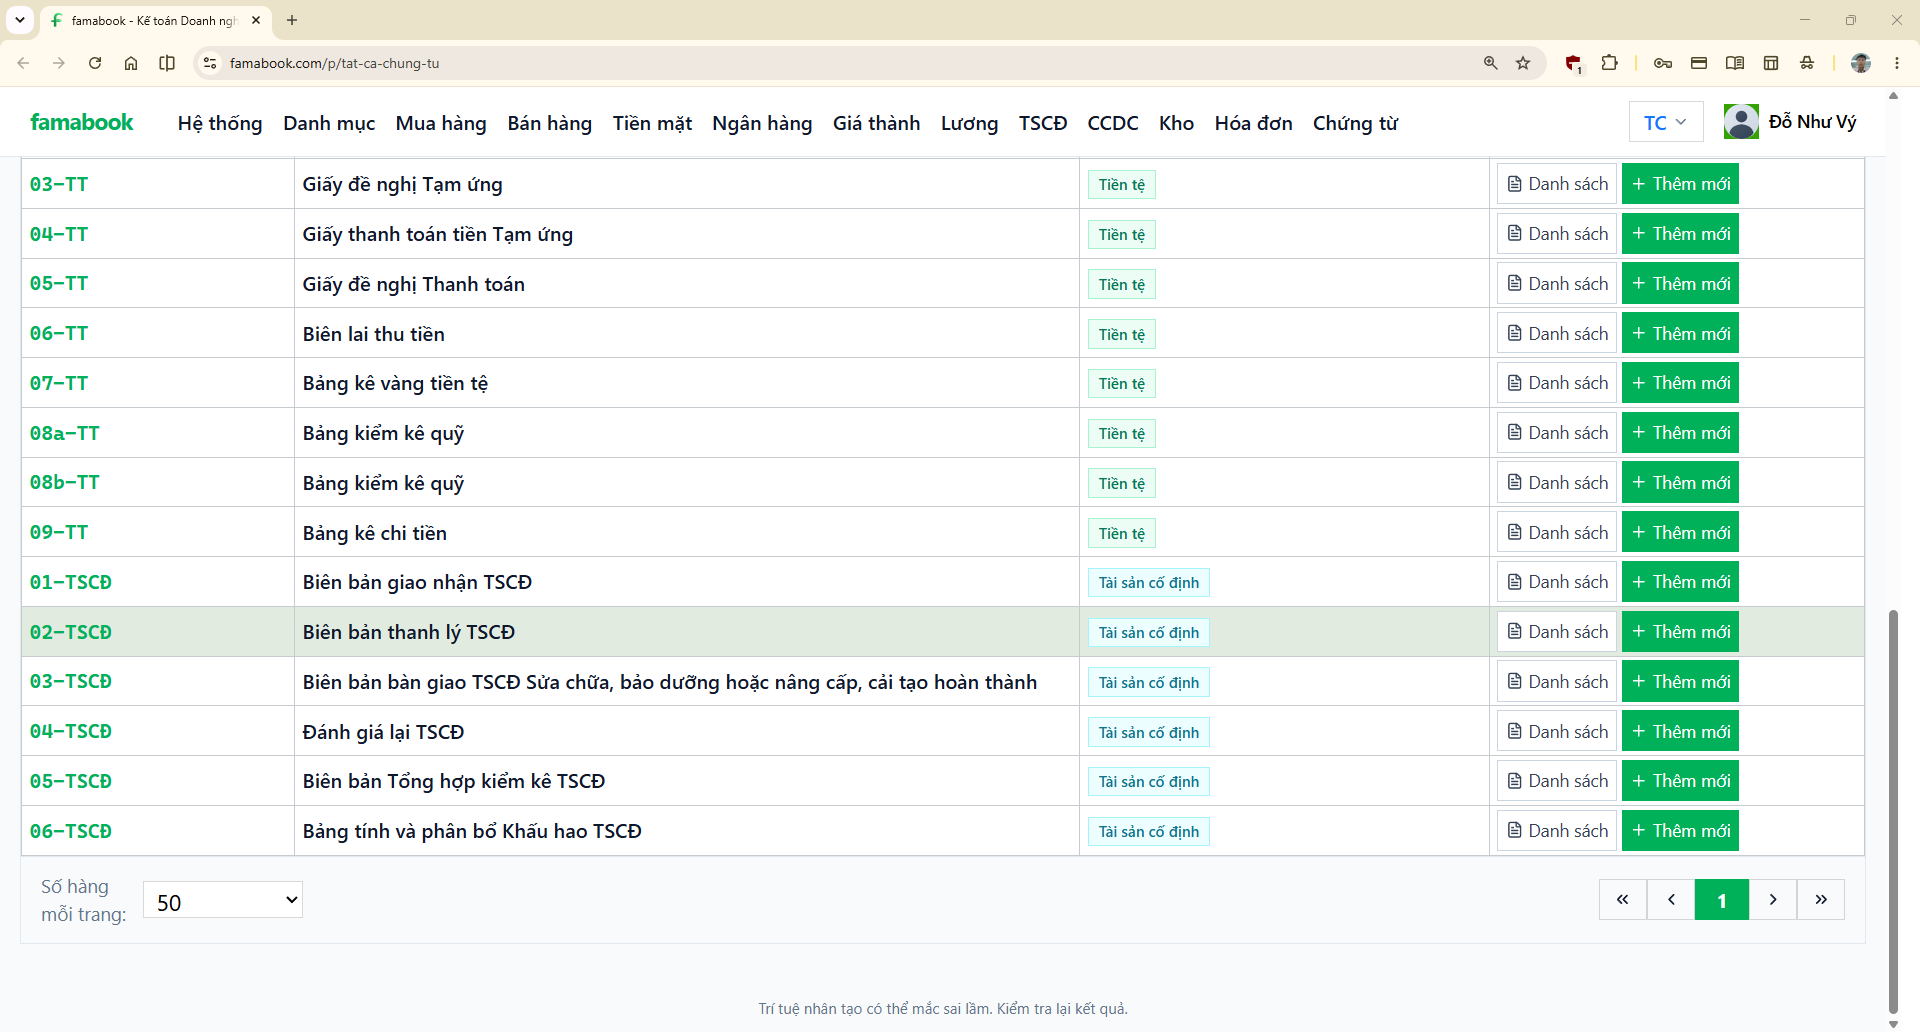Open the 04-TSCĐ code link

71,731
